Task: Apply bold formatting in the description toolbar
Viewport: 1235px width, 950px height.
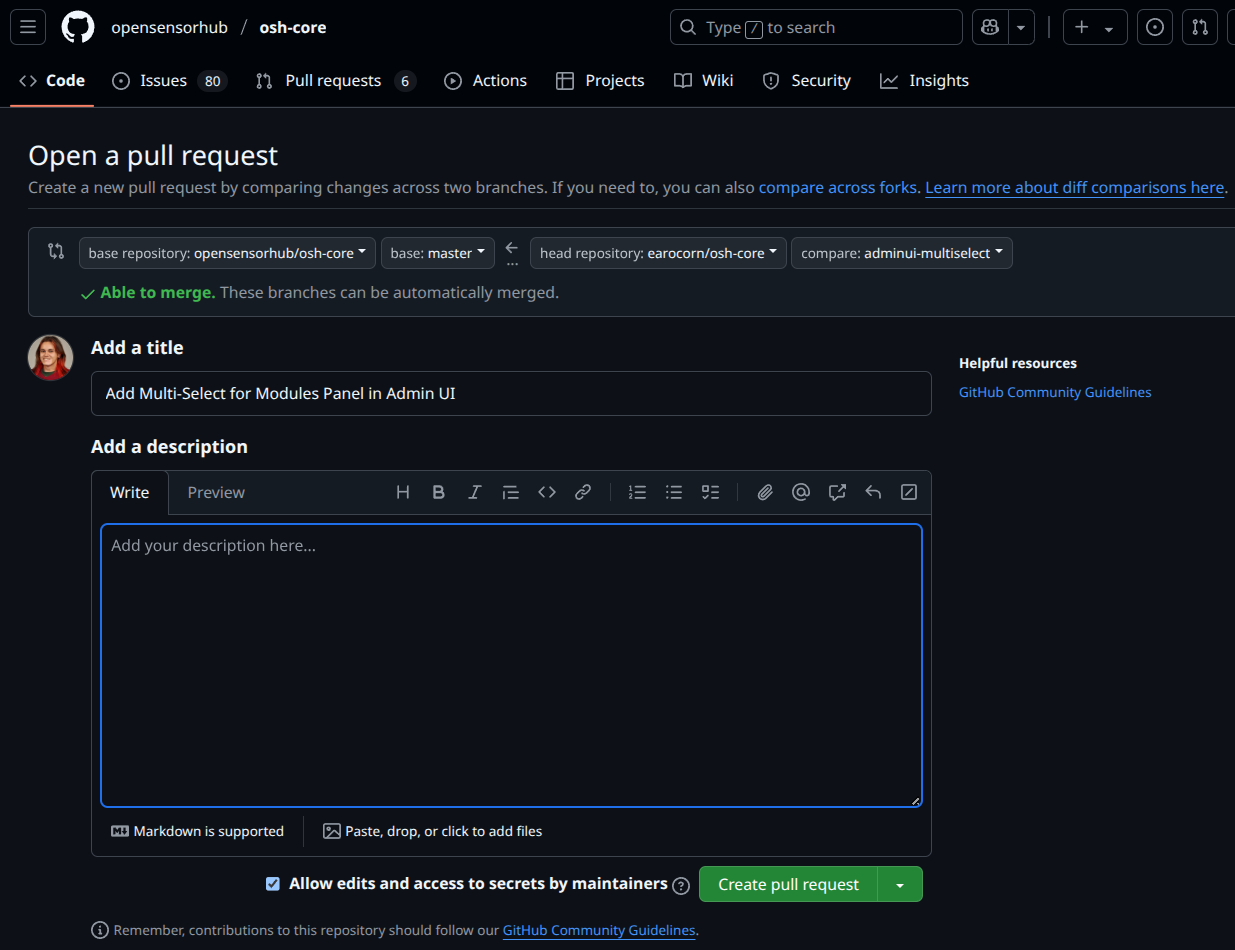Action: click(438, 492)
